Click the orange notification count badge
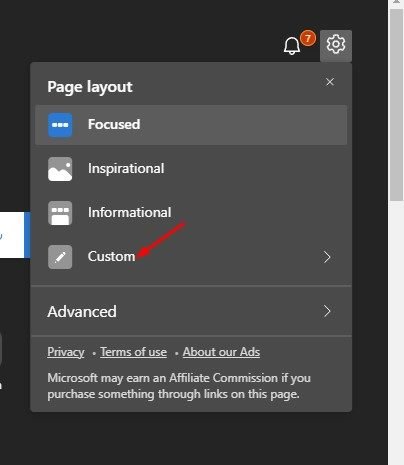This screenshot has width=404, height=465. 308,38
